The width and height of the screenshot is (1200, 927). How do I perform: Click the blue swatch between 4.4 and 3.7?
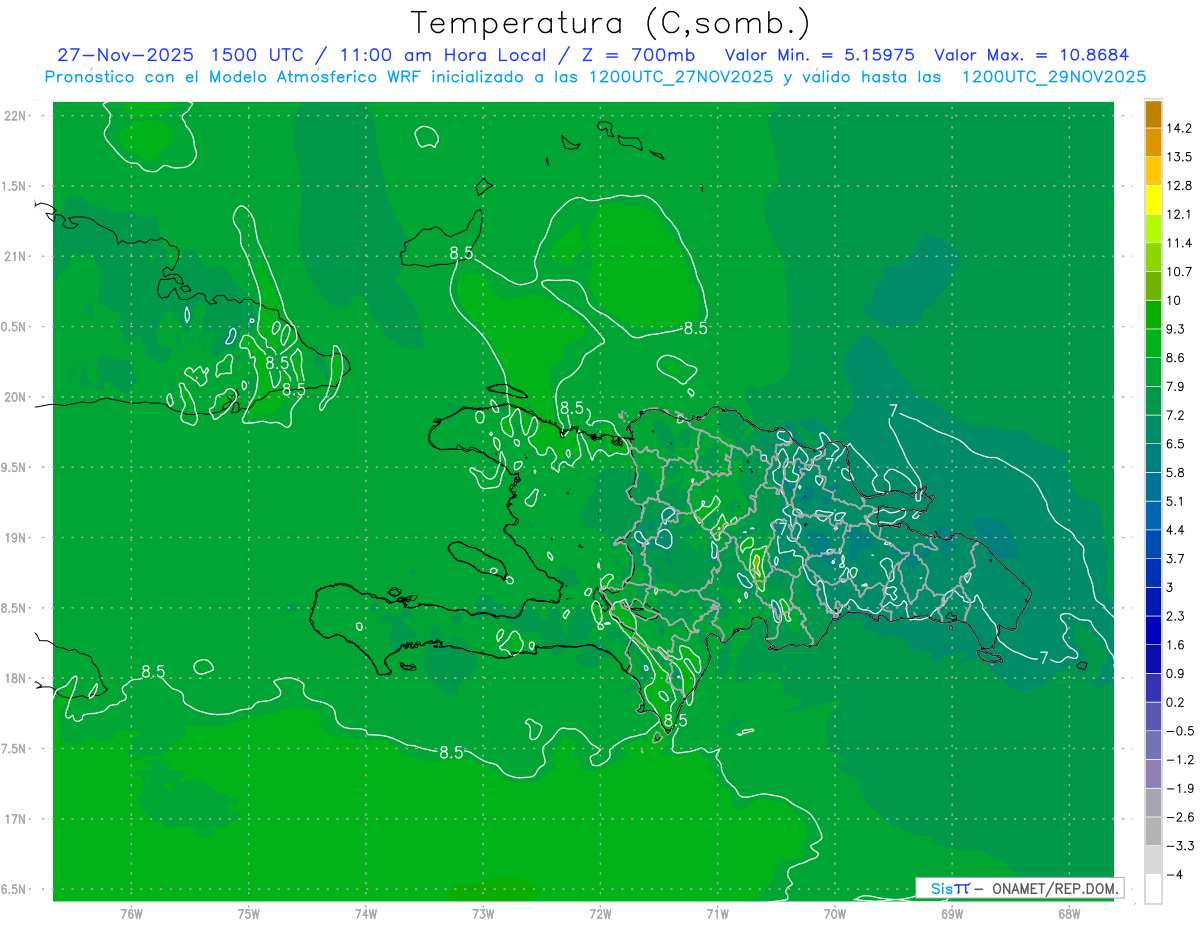point(1153,543)
